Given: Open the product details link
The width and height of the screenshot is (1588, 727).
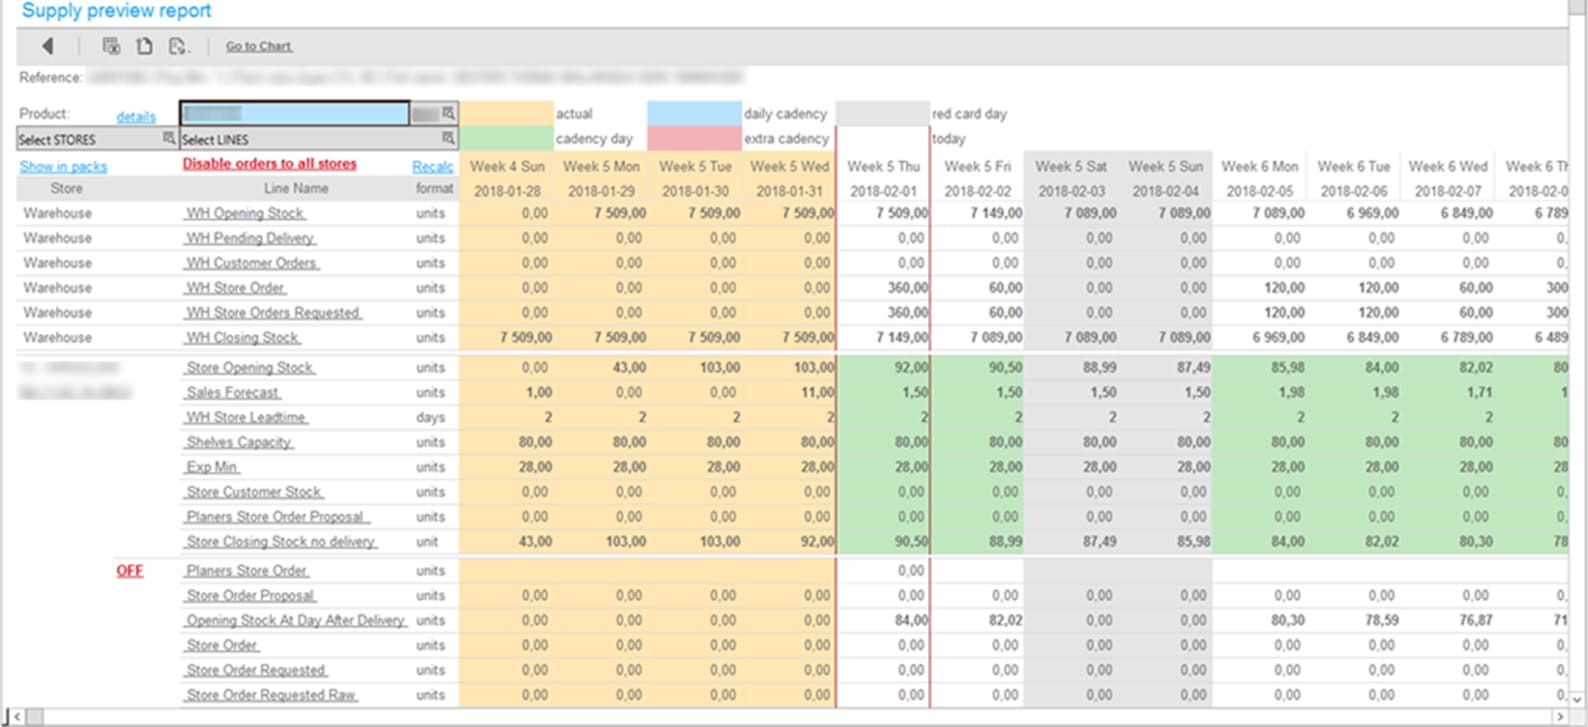Looking at the screenshot, I should point(136,117).
